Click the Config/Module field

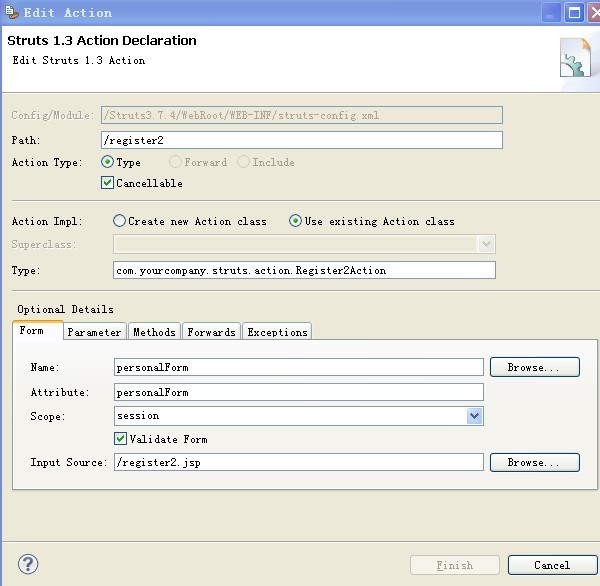[x=302, y=115]
